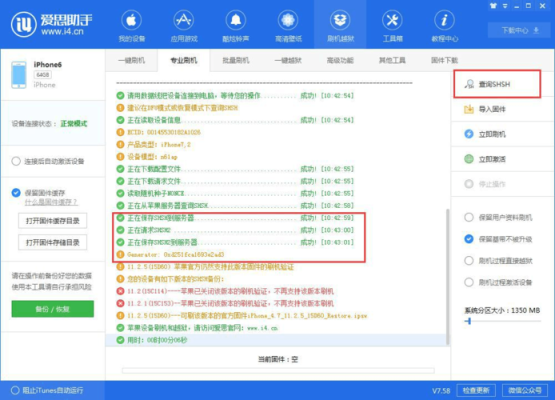Uncheck 保留固件缓存 checkbox
Image resolution: width=555 pixels, height=400 pixels.
(x=16, y=193)
